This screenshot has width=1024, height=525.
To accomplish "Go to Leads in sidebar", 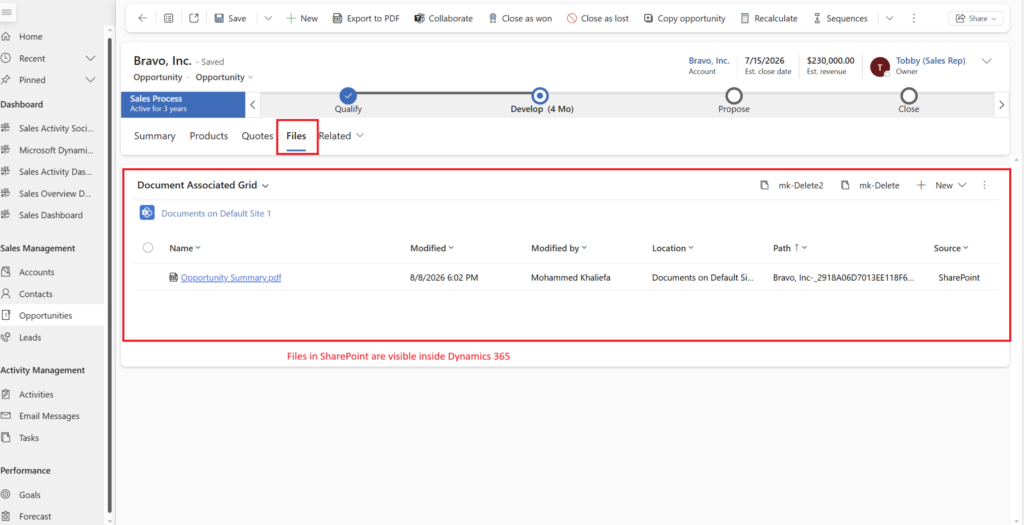I will (30, 338).
